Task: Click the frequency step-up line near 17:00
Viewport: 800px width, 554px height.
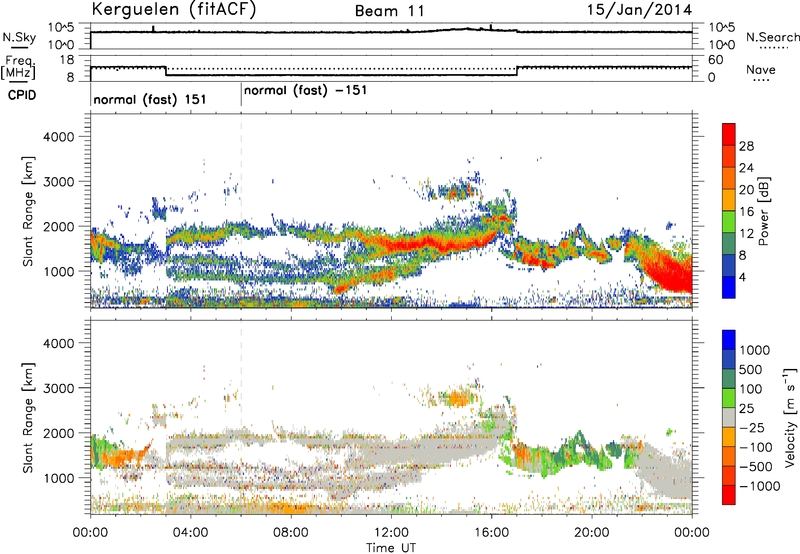Action: 517,71
